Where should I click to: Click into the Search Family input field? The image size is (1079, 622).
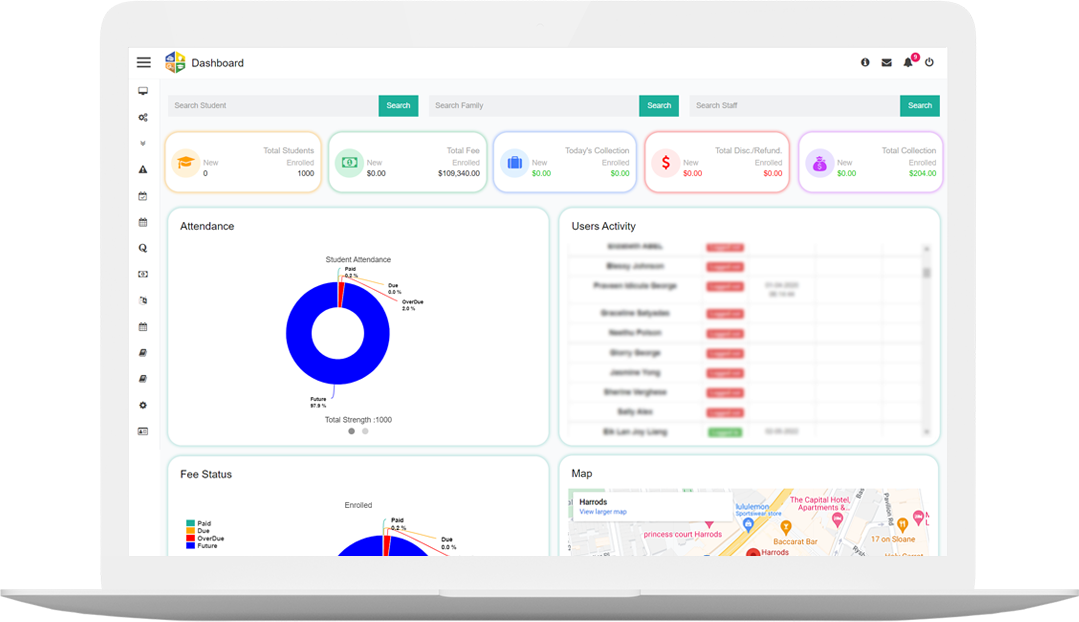tap(533, 106)
